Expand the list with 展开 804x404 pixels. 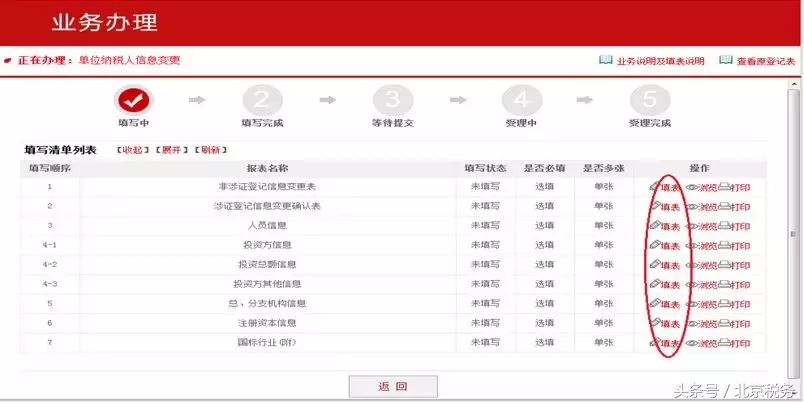(x=171, y=150)
